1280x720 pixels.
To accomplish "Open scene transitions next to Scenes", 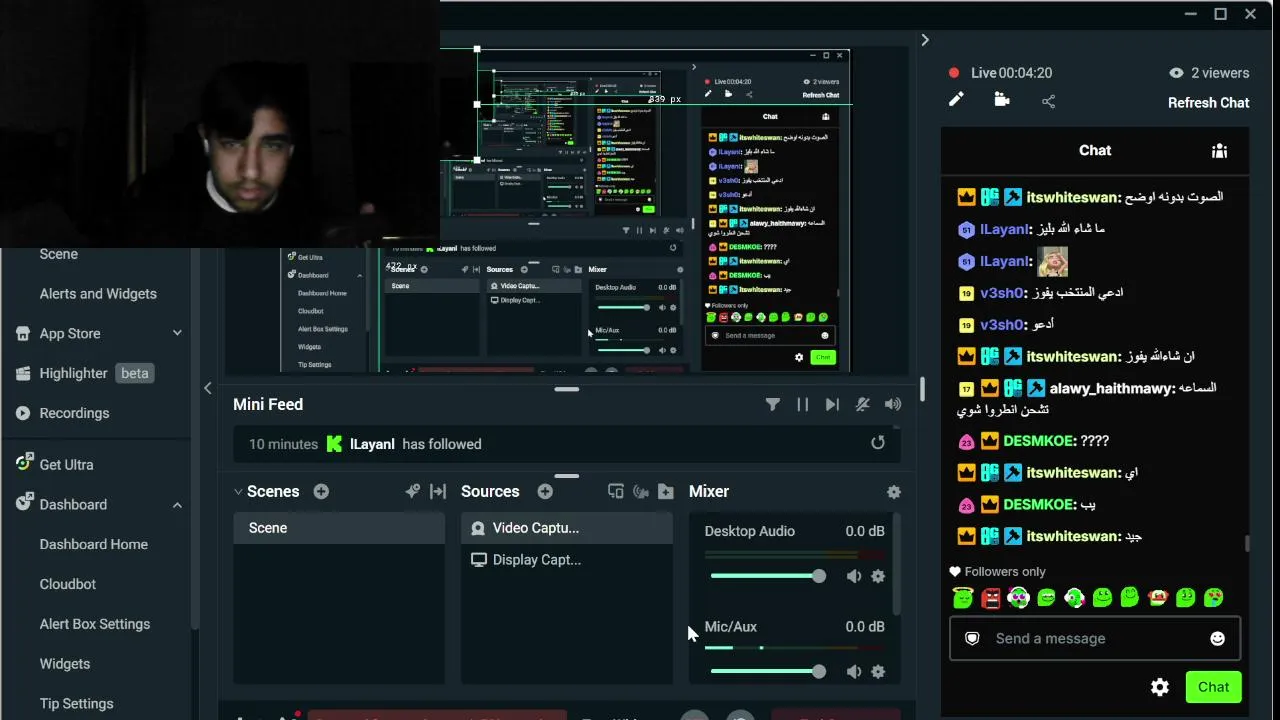I will (x=412, y=491).
